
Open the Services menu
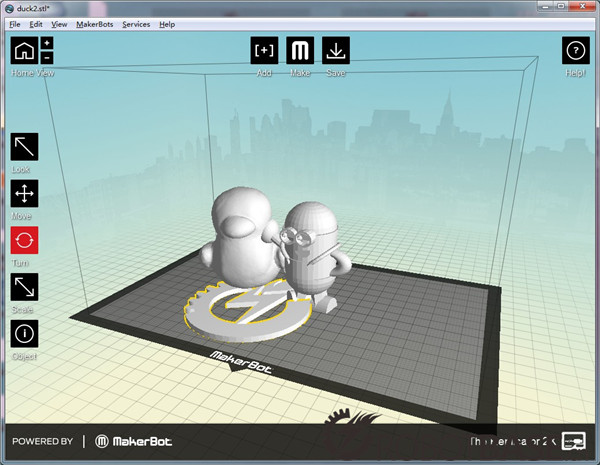(x=136, y=24)
